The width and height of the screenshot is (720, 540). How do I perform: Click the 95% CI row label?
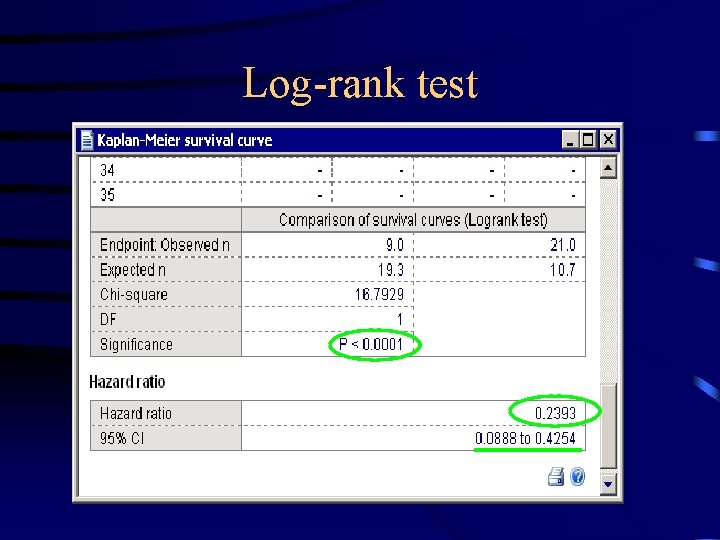(122, 438)
